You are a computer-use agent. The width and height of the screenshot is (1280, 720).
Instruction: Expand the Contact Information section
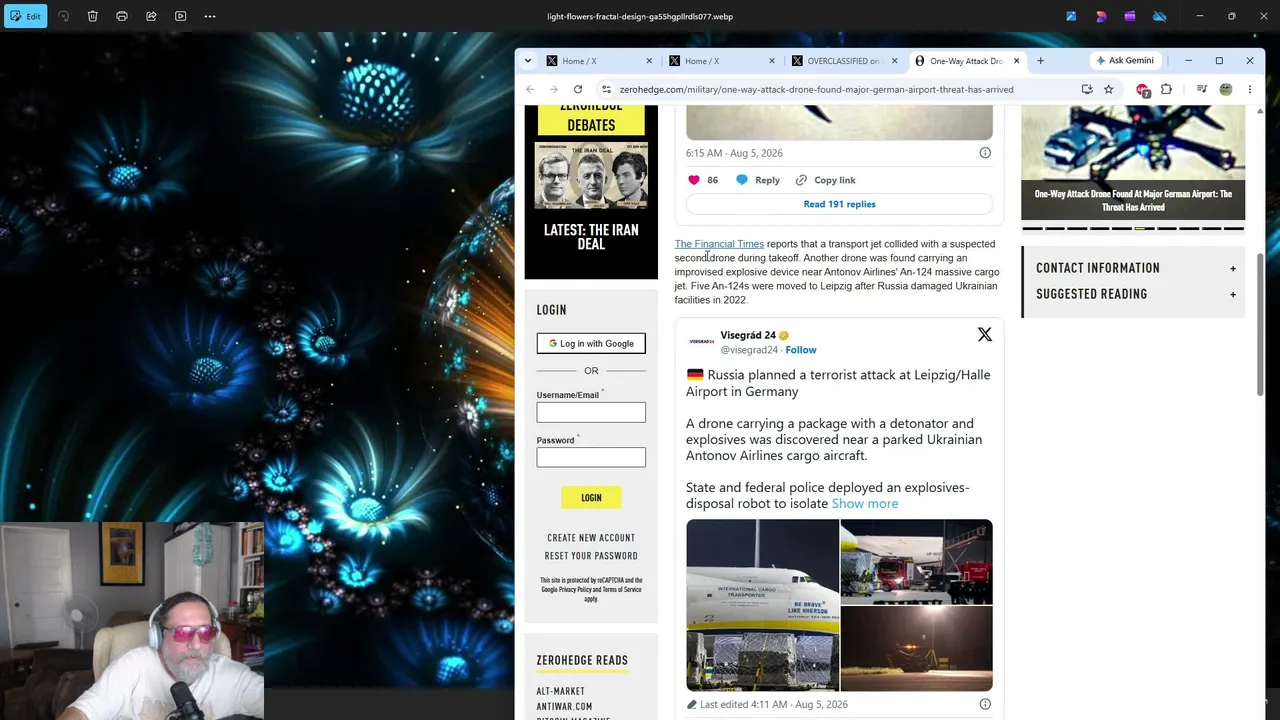(1136, 268)
